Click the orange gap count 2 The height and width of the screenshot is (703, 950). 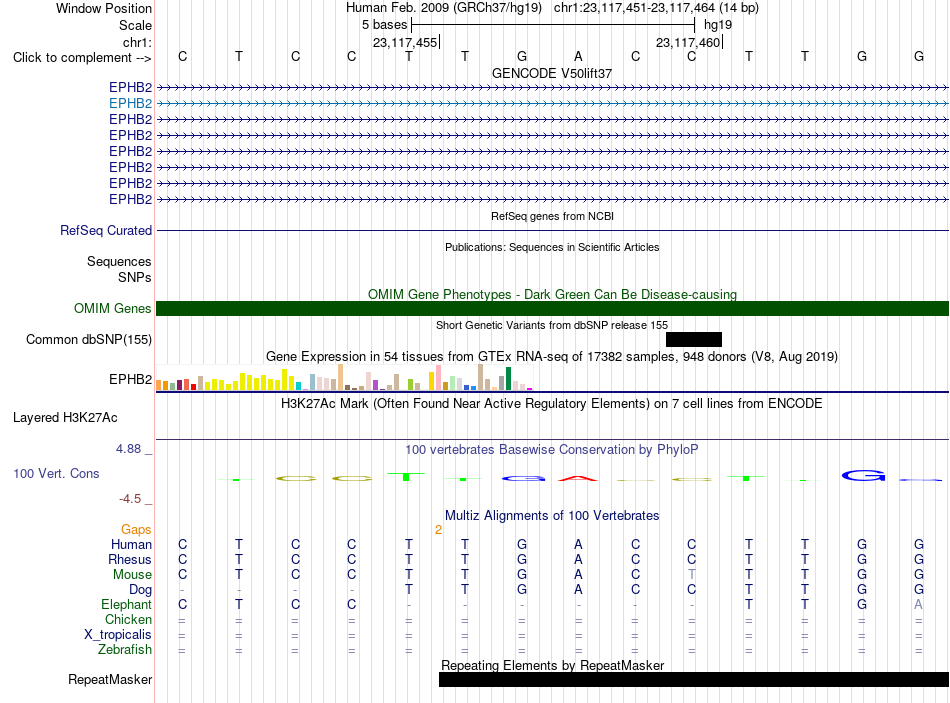click(438, 530)
